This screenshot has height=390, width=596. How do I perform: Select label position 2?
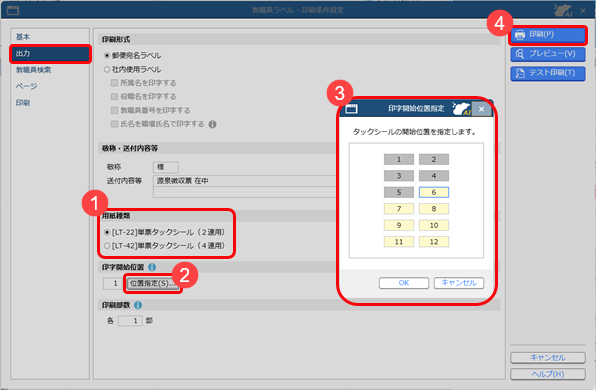click(x=434, y=159)
